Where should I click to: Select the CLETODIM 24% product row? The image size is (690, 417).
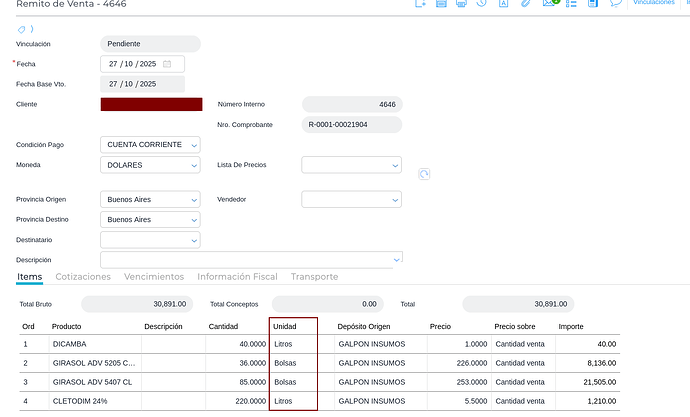point(80,400)
